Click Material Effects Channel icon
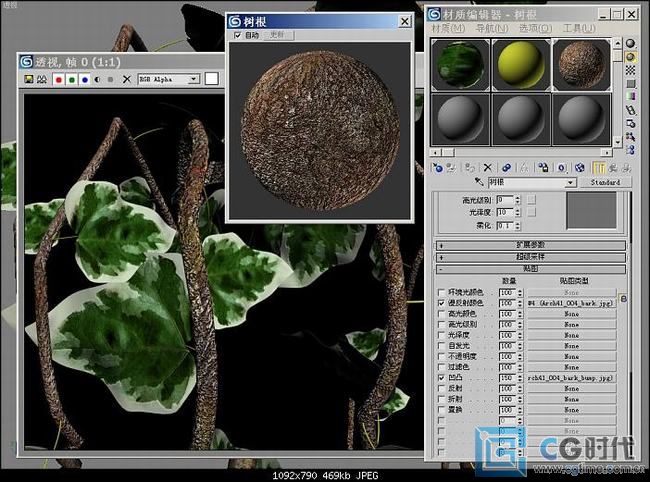The height and width of the screenshot is (482, 650). [x=561, y=167]
